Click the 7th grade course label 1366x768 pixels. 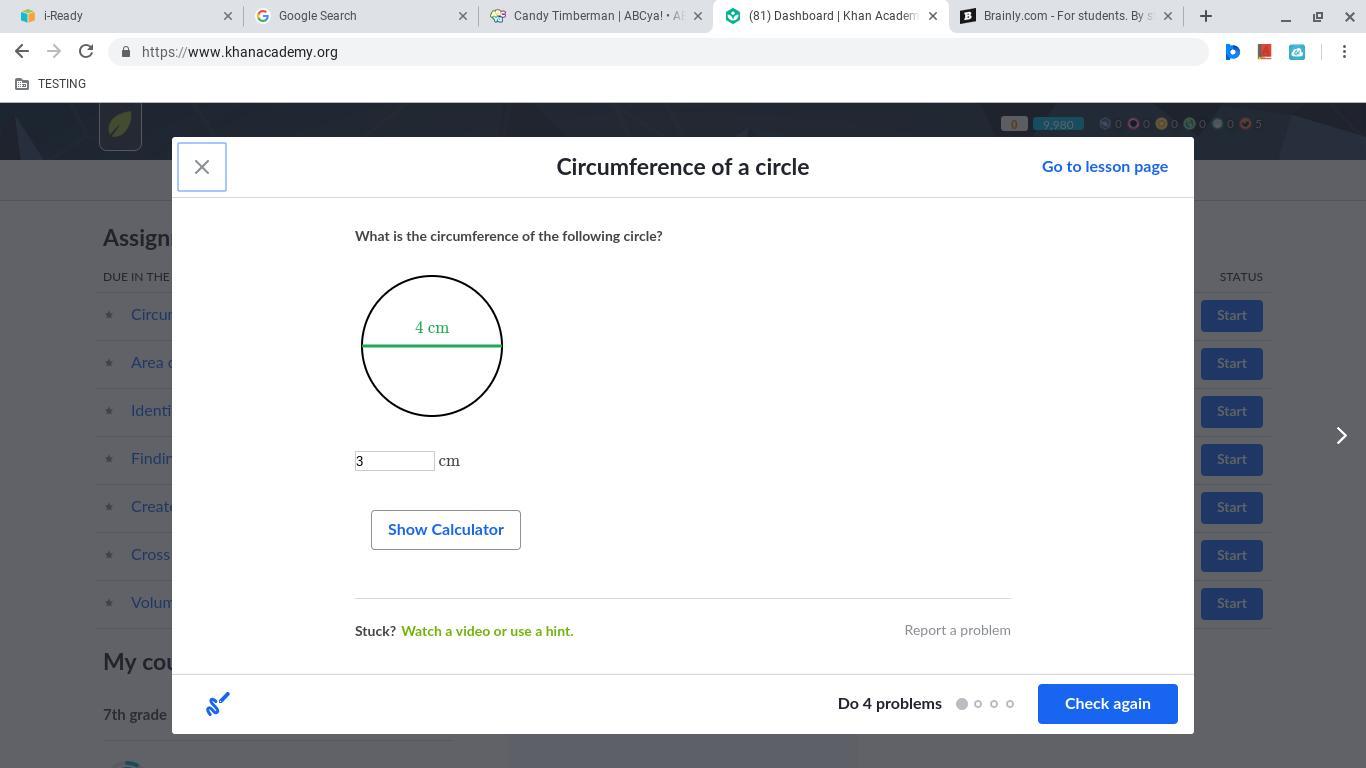click(x=135, y=715)
